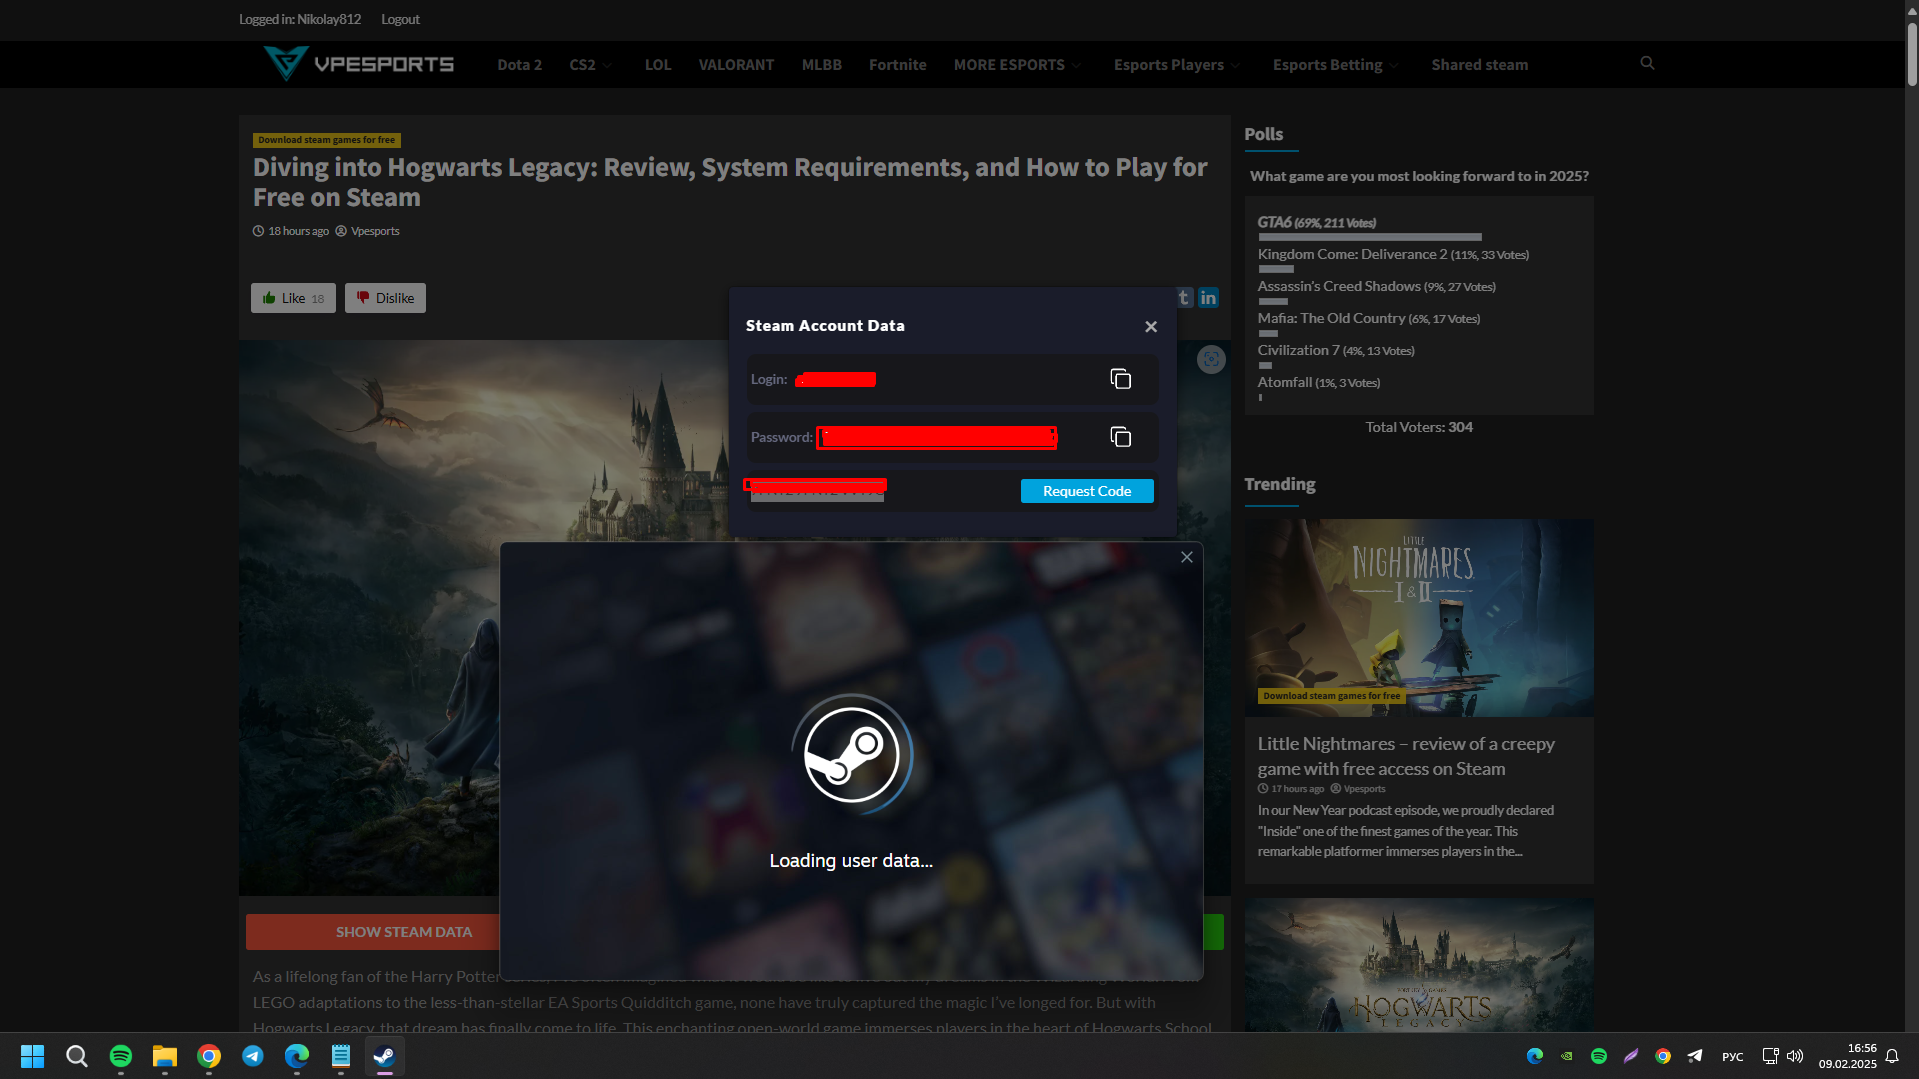Open the MLBB section
1919x1079 pixels.
coord(822,65)
